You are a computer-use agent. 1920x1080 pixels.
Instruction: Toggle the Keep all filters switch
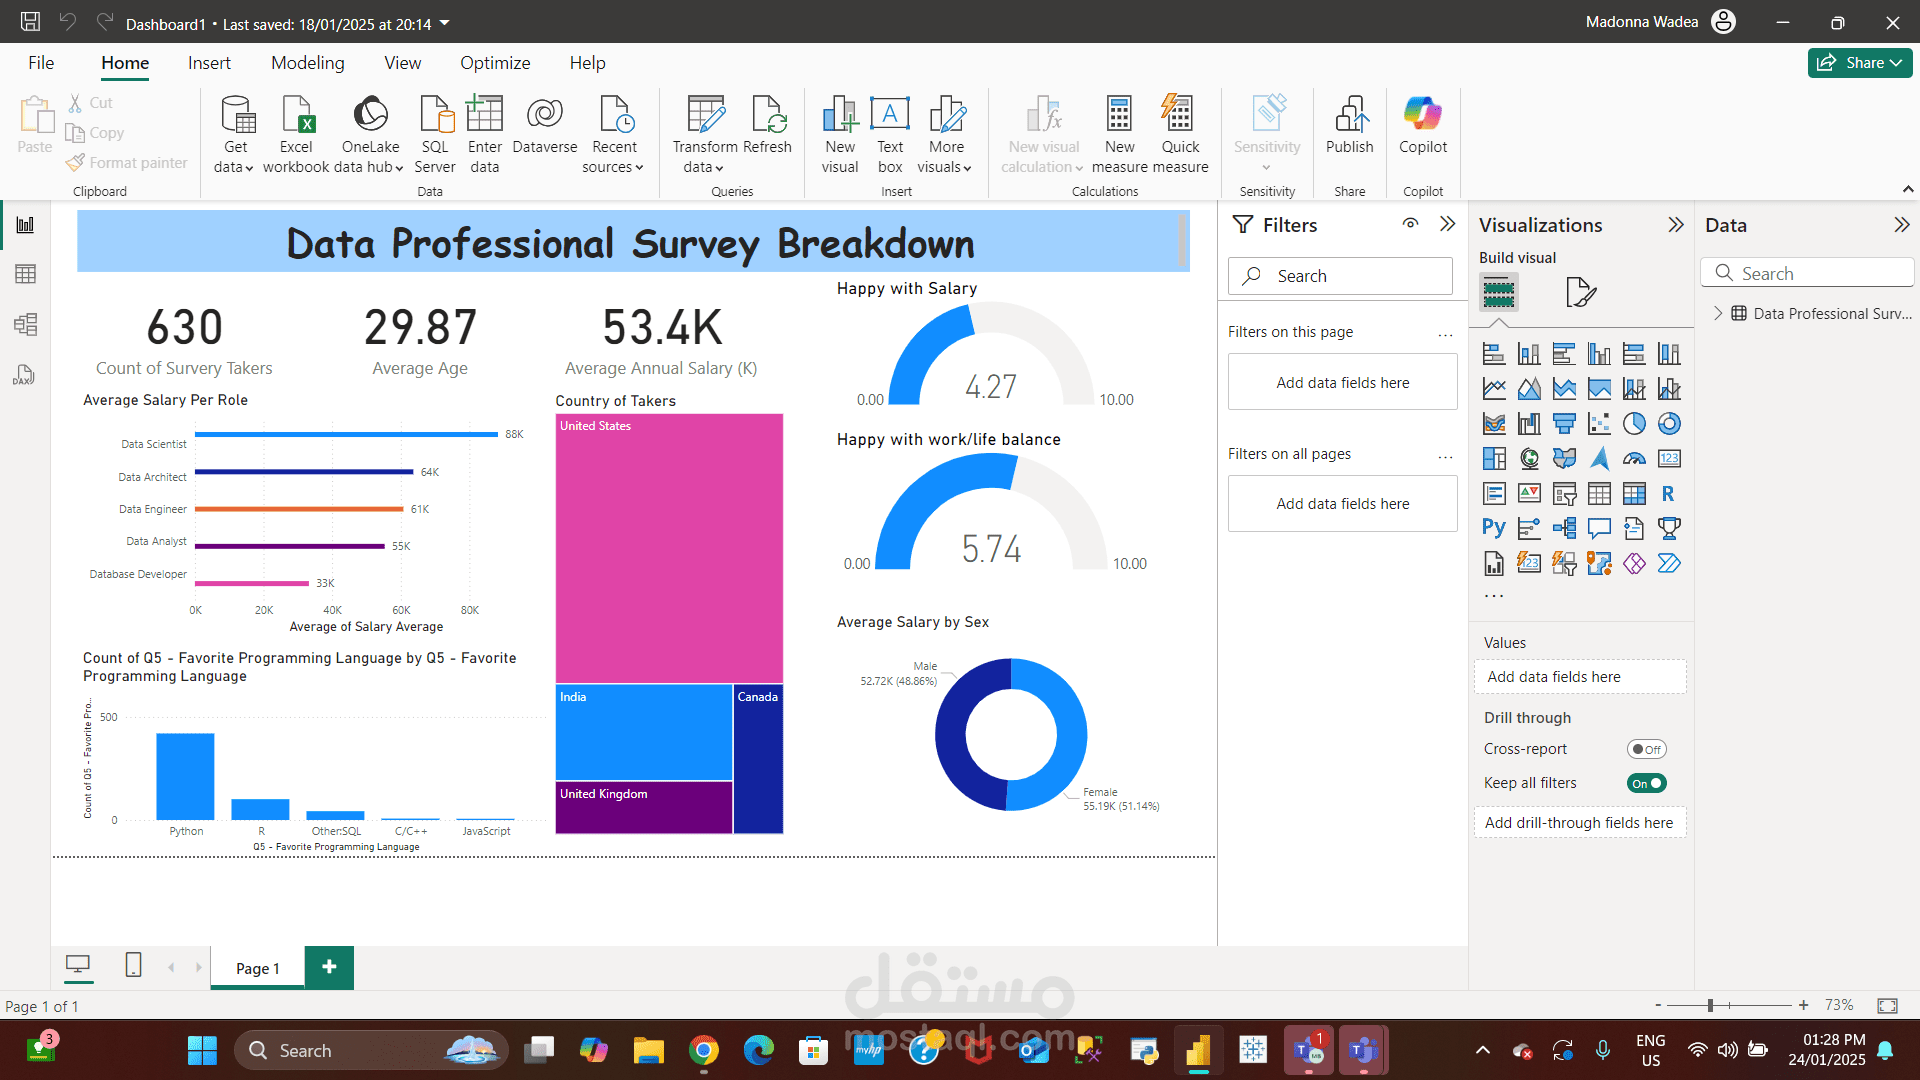(1646, 783)
